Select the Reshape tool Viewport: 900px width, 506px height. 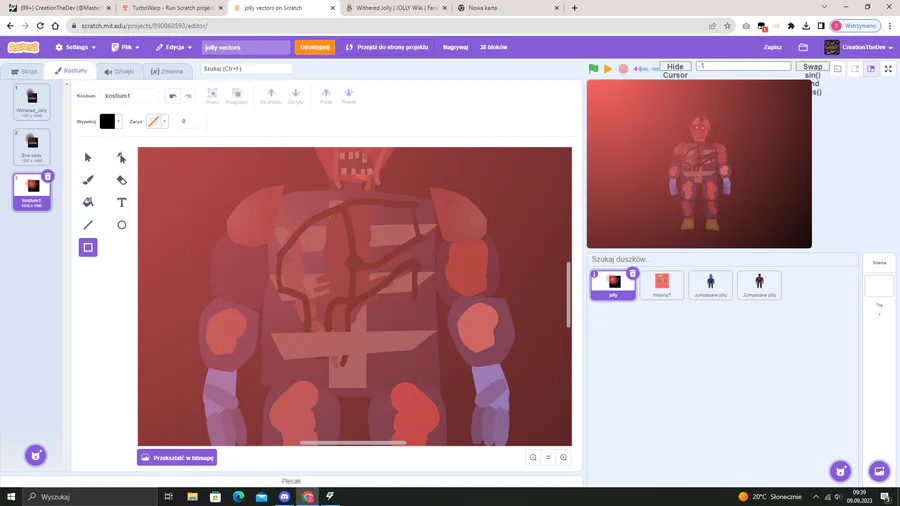pyautogui.click(x=122, y=157)
